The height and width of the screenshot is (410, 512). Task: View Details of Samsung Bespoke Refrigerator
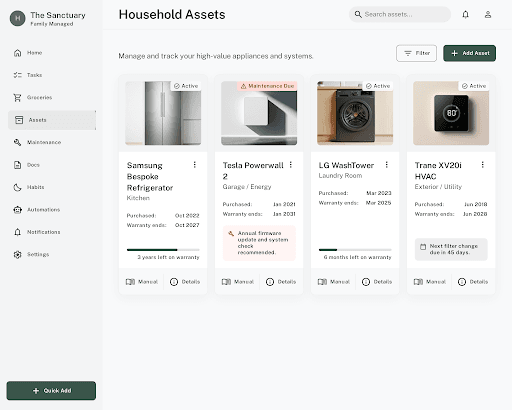(x=185, y=282)
